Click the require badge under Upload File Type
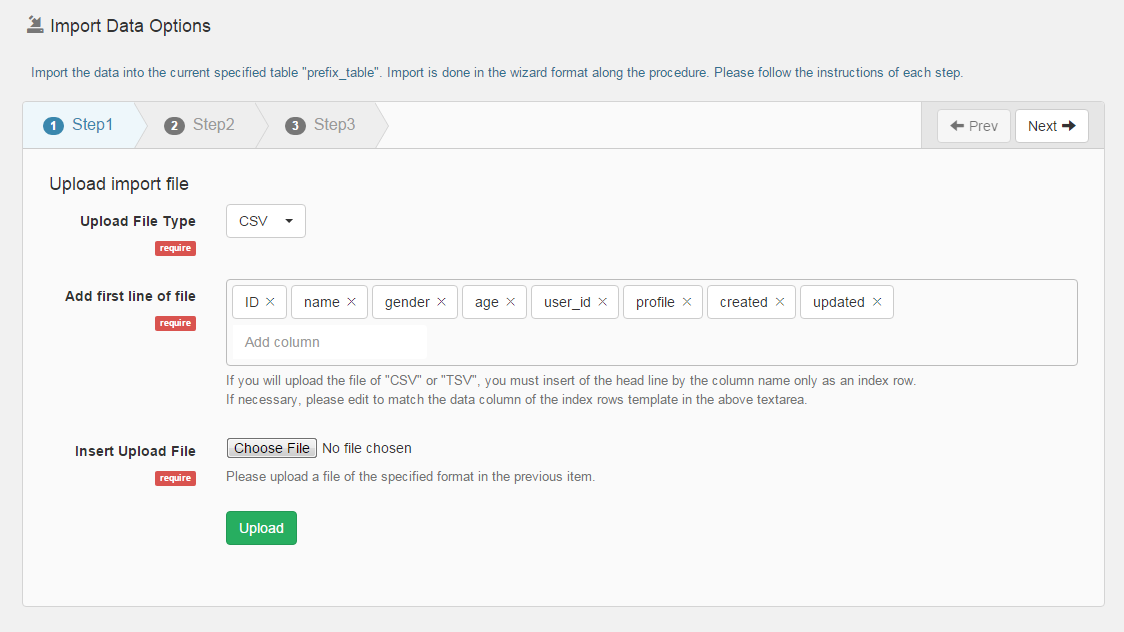1124x632 pixels. [x=175, y=247]
